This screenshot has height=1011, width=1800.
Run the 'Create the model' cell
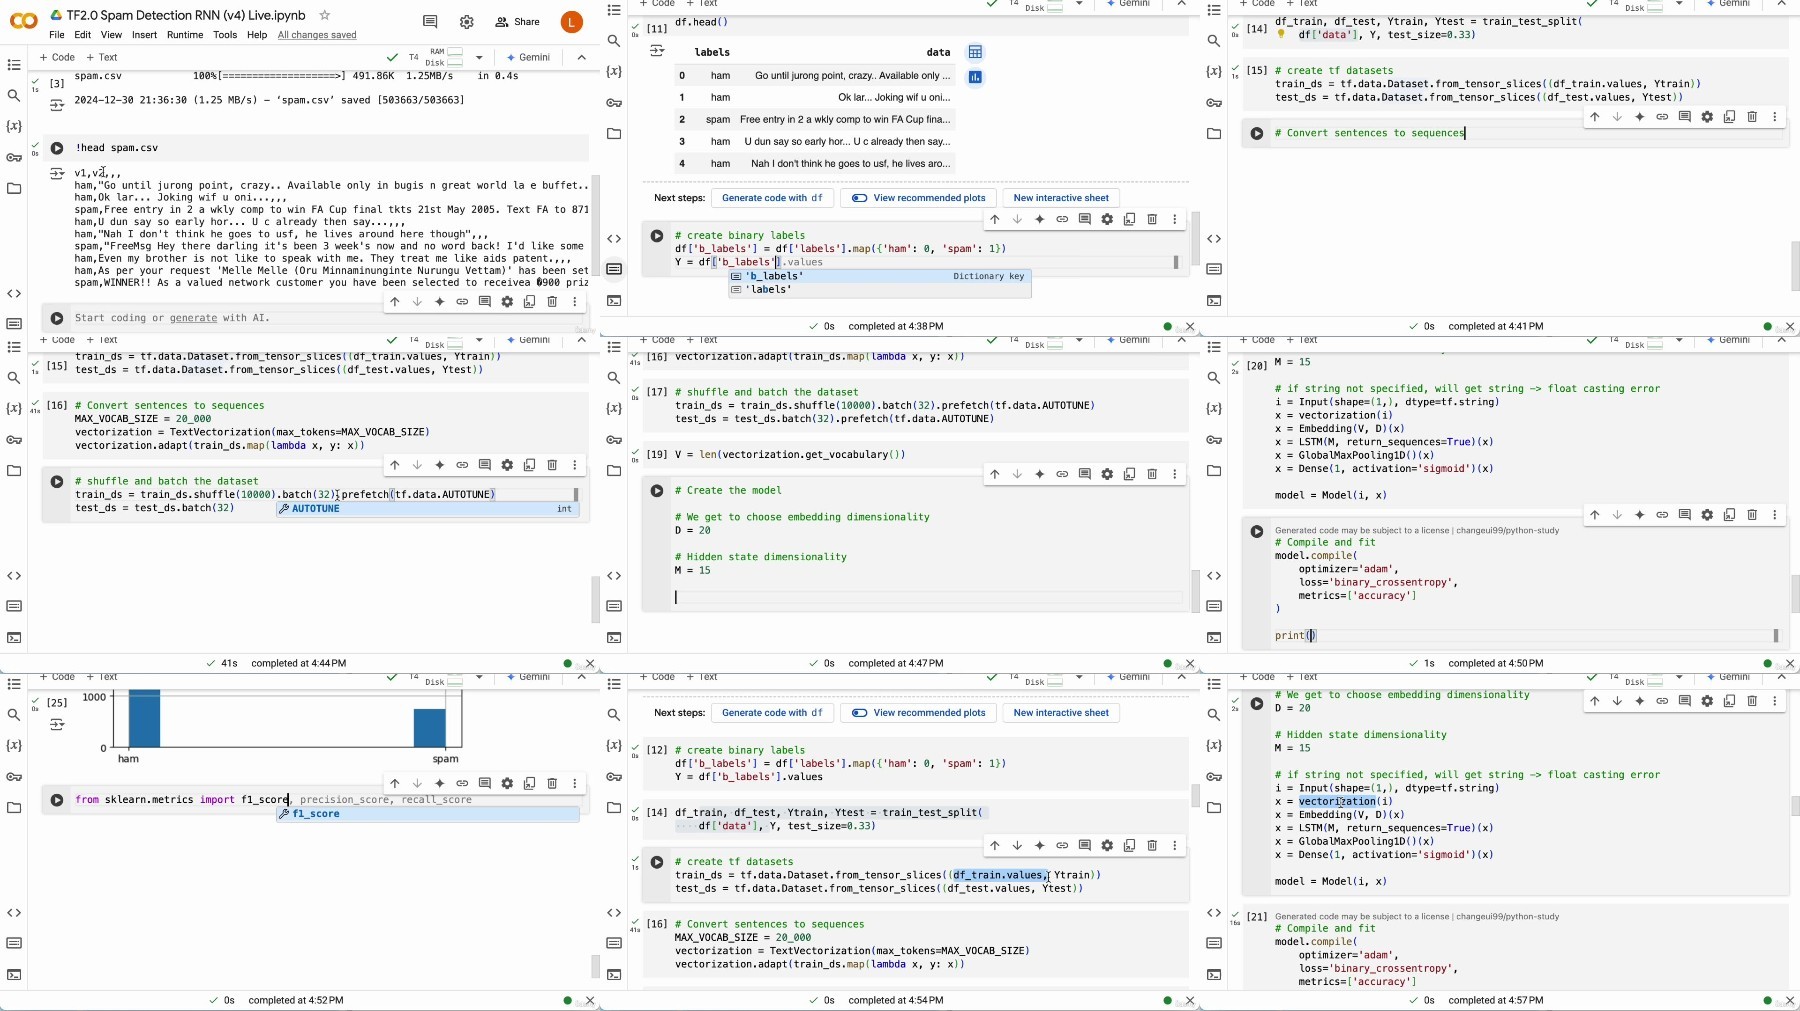tap(657, 491)
